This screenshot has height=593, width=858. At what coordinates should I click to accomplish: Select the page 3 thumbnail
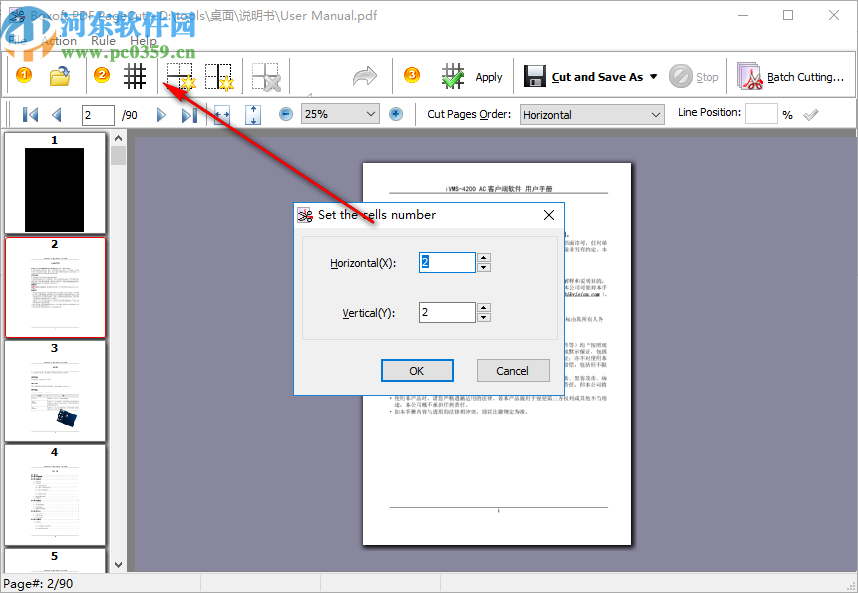55,390
